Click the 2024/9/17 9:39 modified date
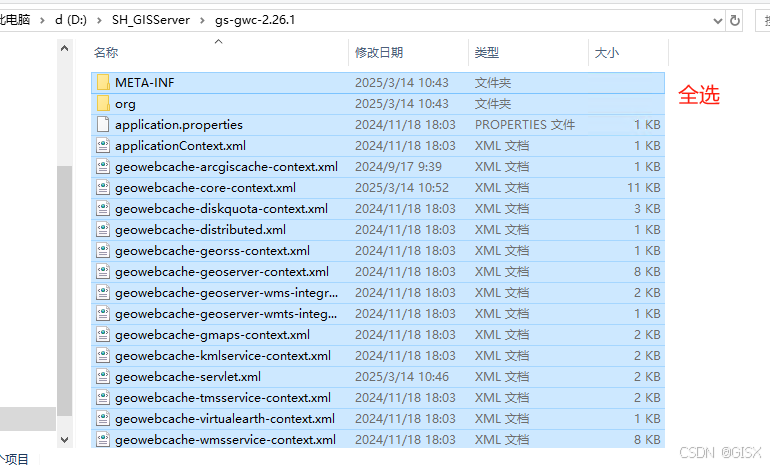This screenshot has width=770, height=466. click(398, 167)
